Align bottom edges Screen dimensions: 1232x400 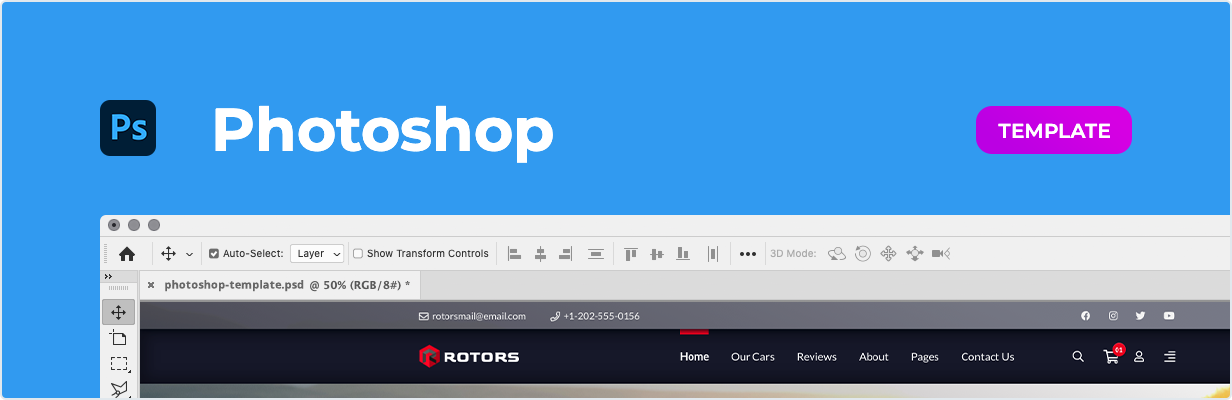pyautogui.click(x=683, y=254)
